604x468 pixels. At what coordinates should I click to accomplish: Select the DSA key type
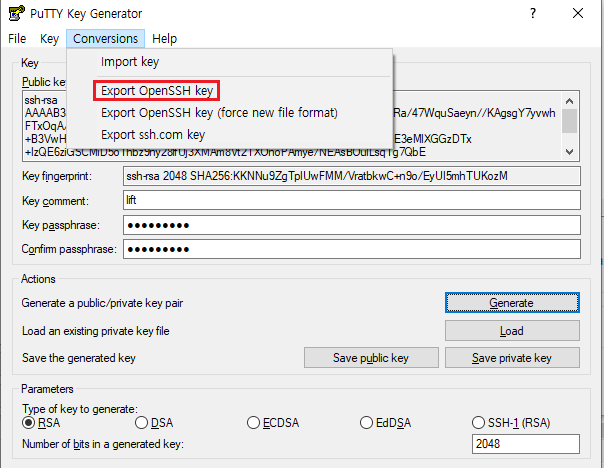[x=154, y=423]
